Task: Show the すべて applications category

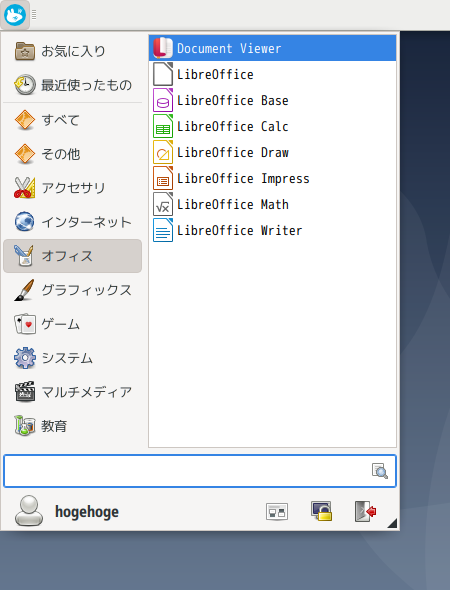Action: [73, 120]
